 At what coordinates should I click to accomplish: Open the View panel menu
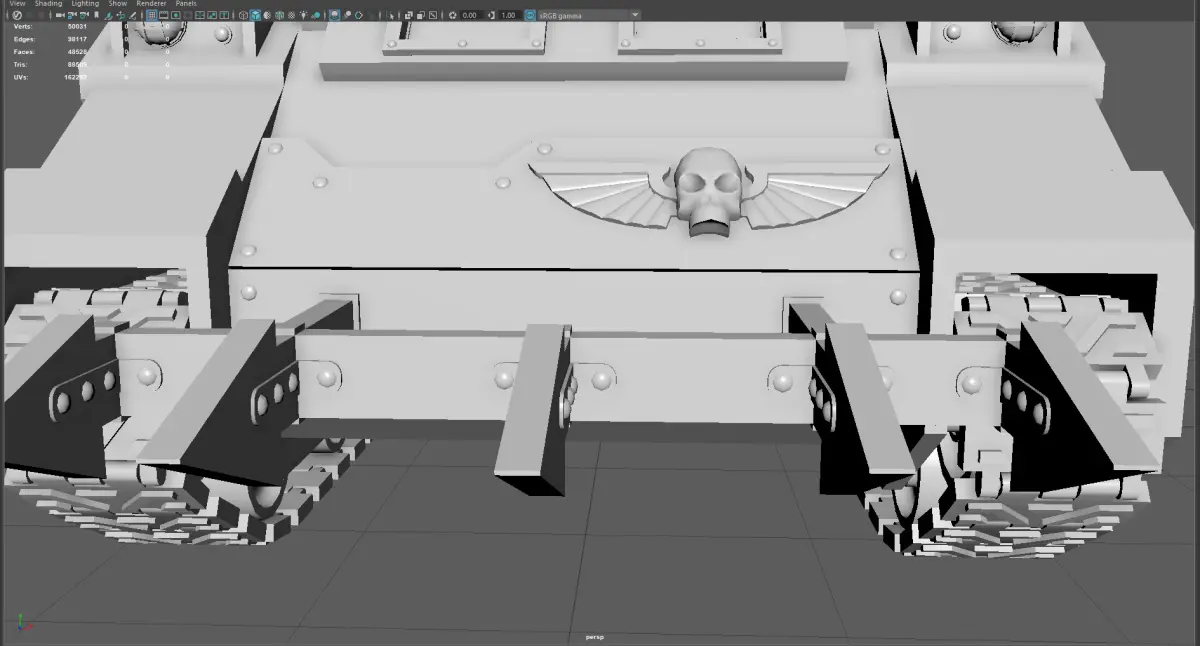[x=17, y=4]
